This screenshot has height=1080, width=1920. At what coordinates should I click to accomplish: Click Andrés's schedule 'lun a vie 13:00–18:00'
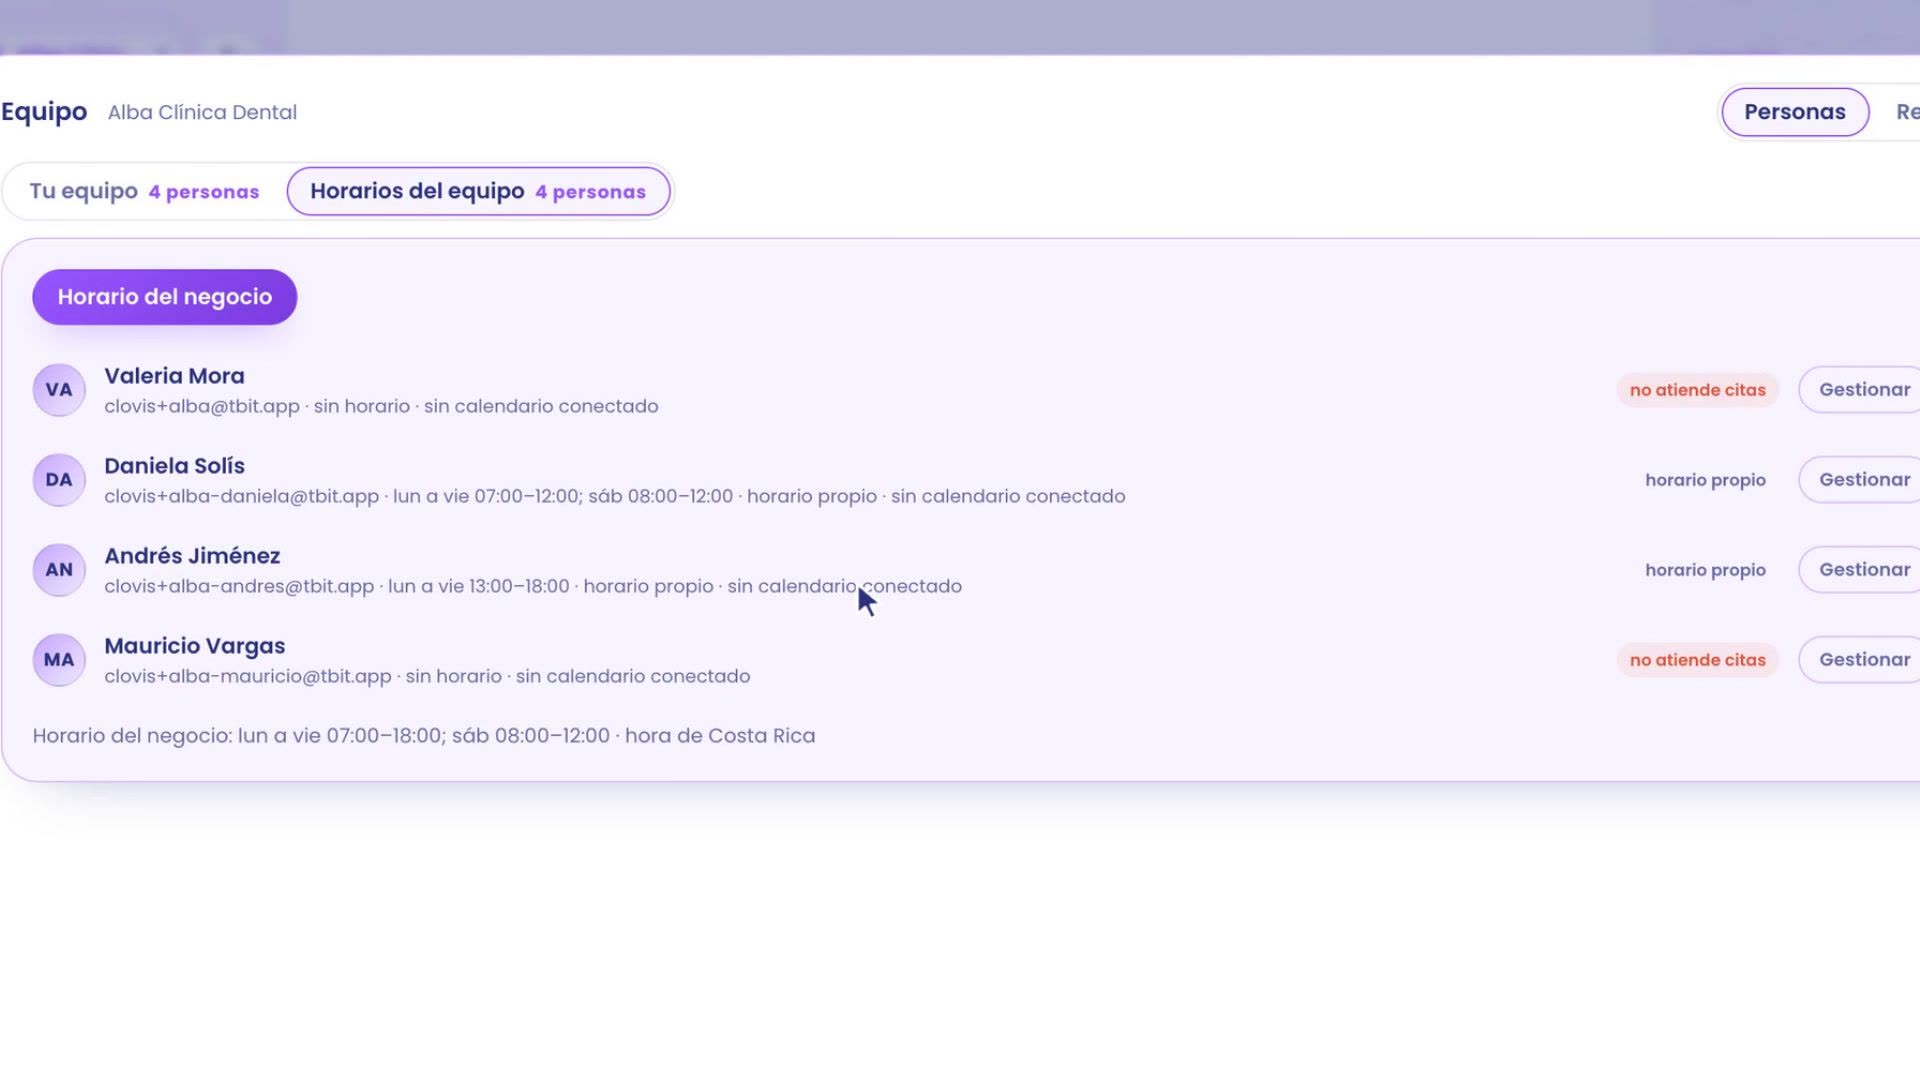click(478, 586)
